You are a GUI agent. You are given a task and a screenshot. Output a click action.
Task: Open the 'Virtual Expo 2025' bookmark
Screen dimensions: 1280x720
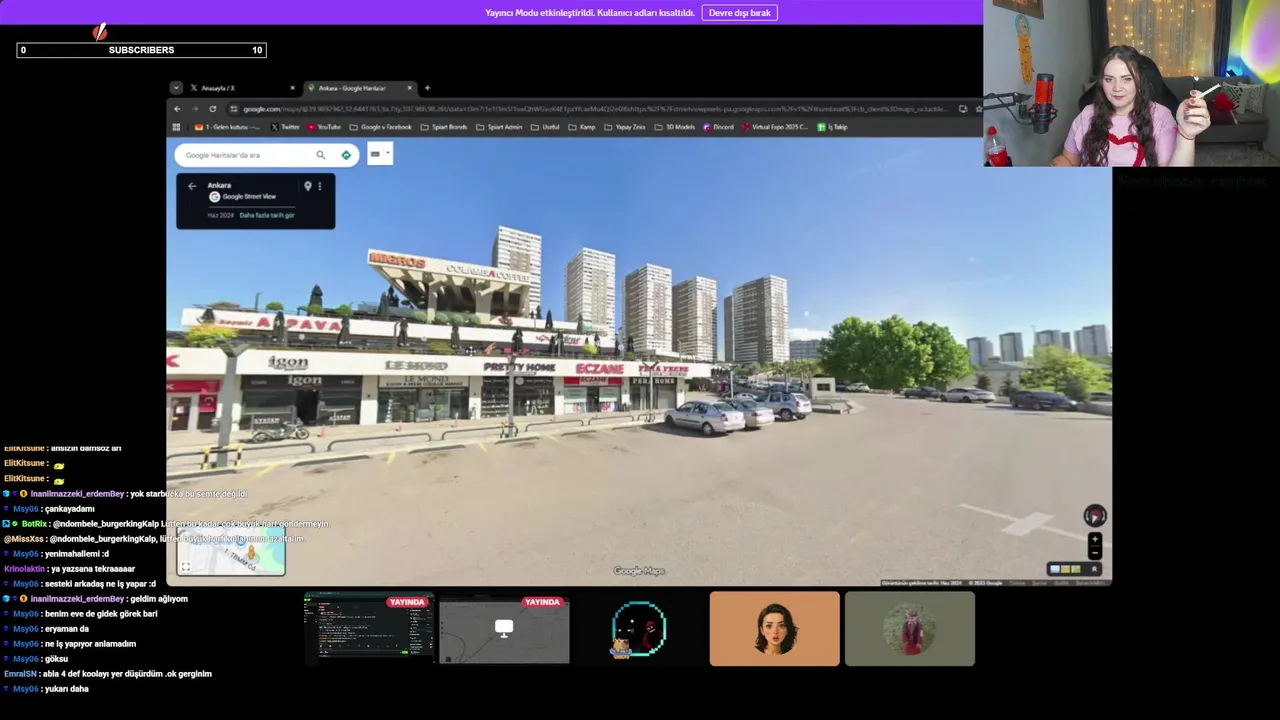[775, 127]
